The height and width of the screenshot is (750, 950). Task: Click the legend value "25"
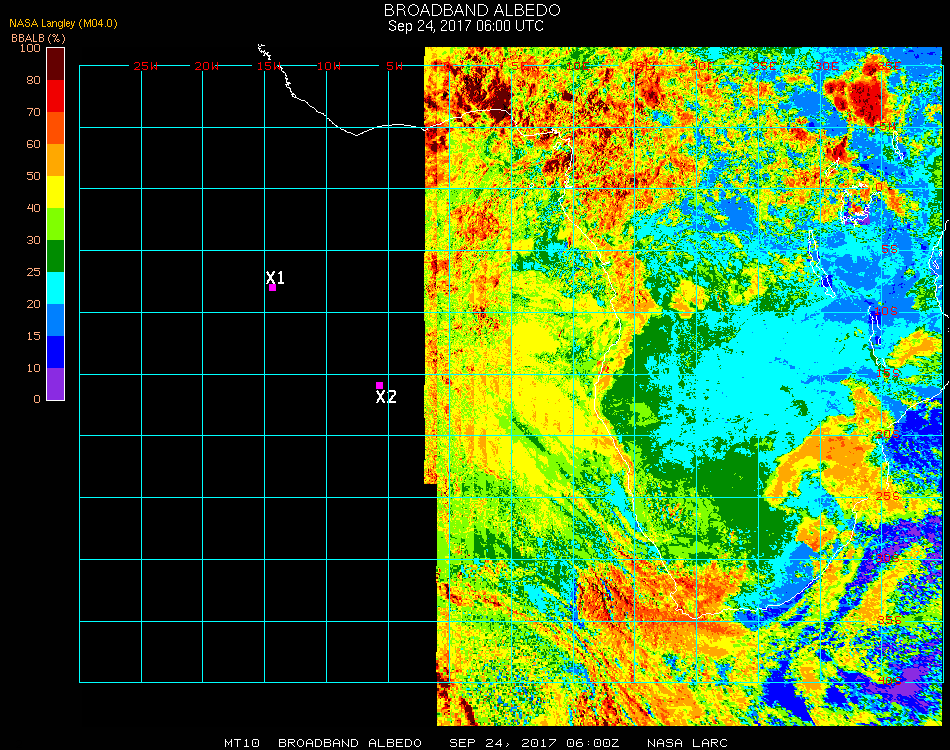33,272
